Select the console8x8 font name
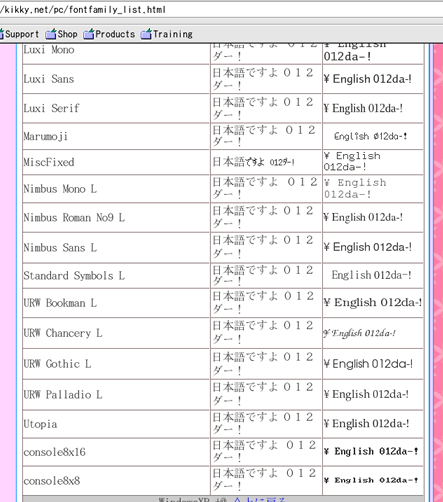Image resolution: width=443 pixels, height=502 pixels. coord(52,481)
